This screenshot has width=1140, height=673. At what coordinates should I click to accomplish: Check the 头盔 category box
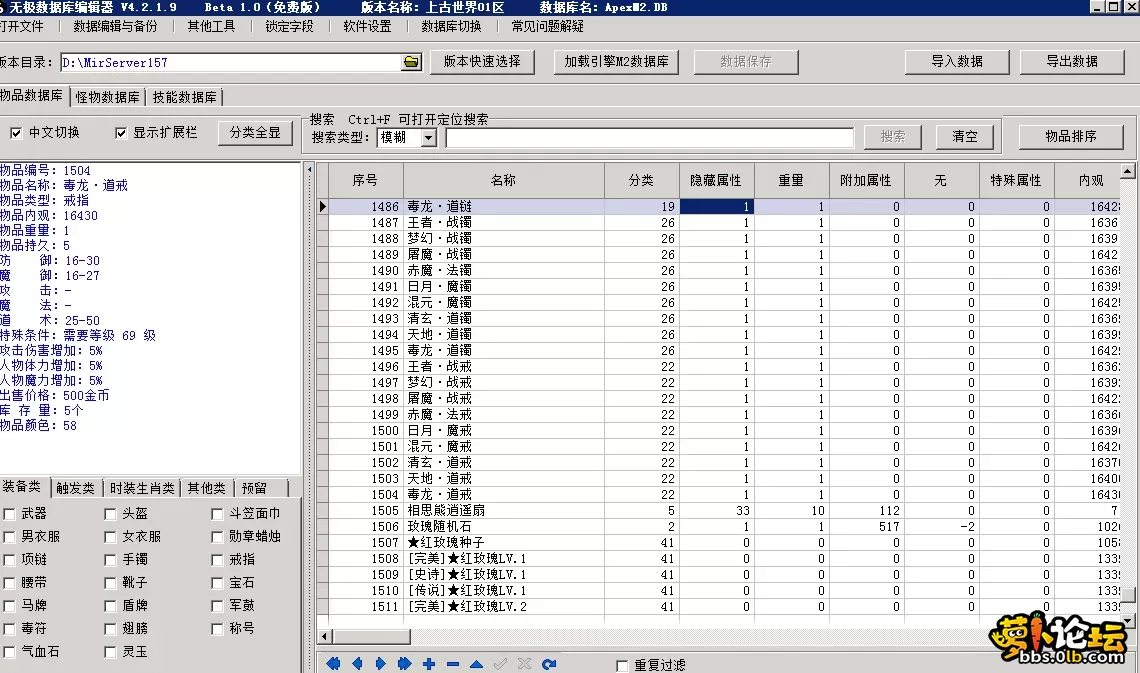pos(110,514)
